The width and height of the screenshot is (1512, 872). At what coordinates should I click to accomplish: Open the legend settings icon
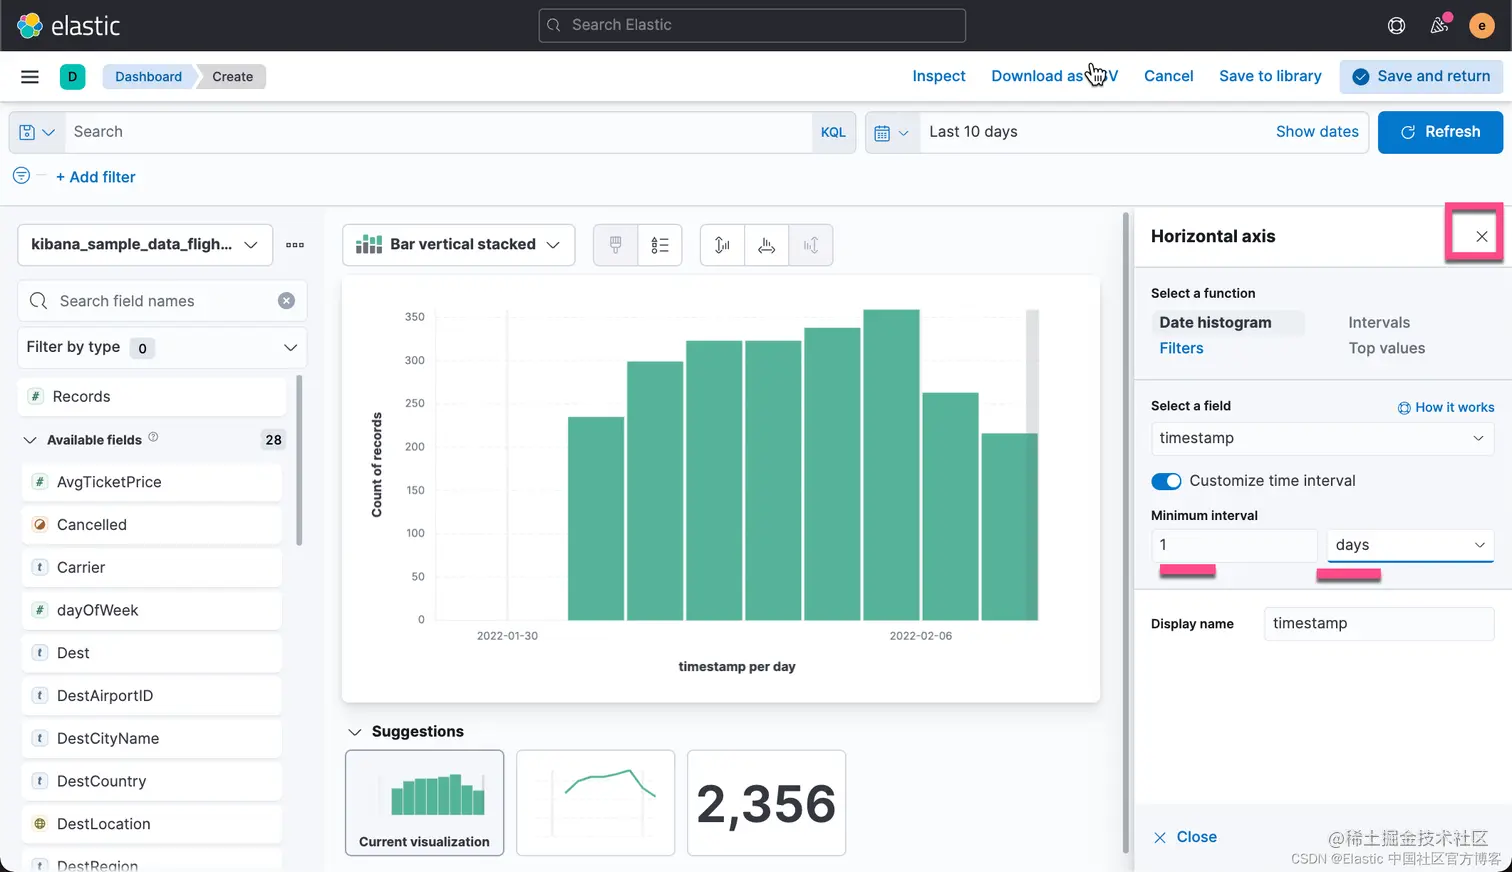pos(660,245)
